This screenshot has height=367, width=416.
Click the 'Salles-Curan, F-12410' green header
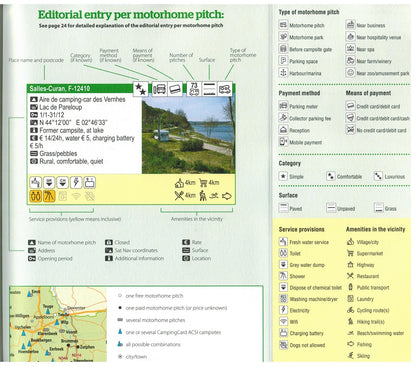(59, 88)
